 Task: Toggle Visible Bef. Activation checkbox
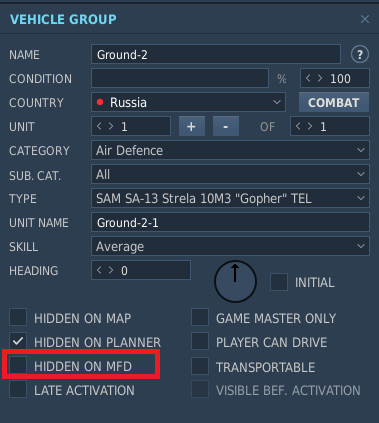(x=200, y=389)
